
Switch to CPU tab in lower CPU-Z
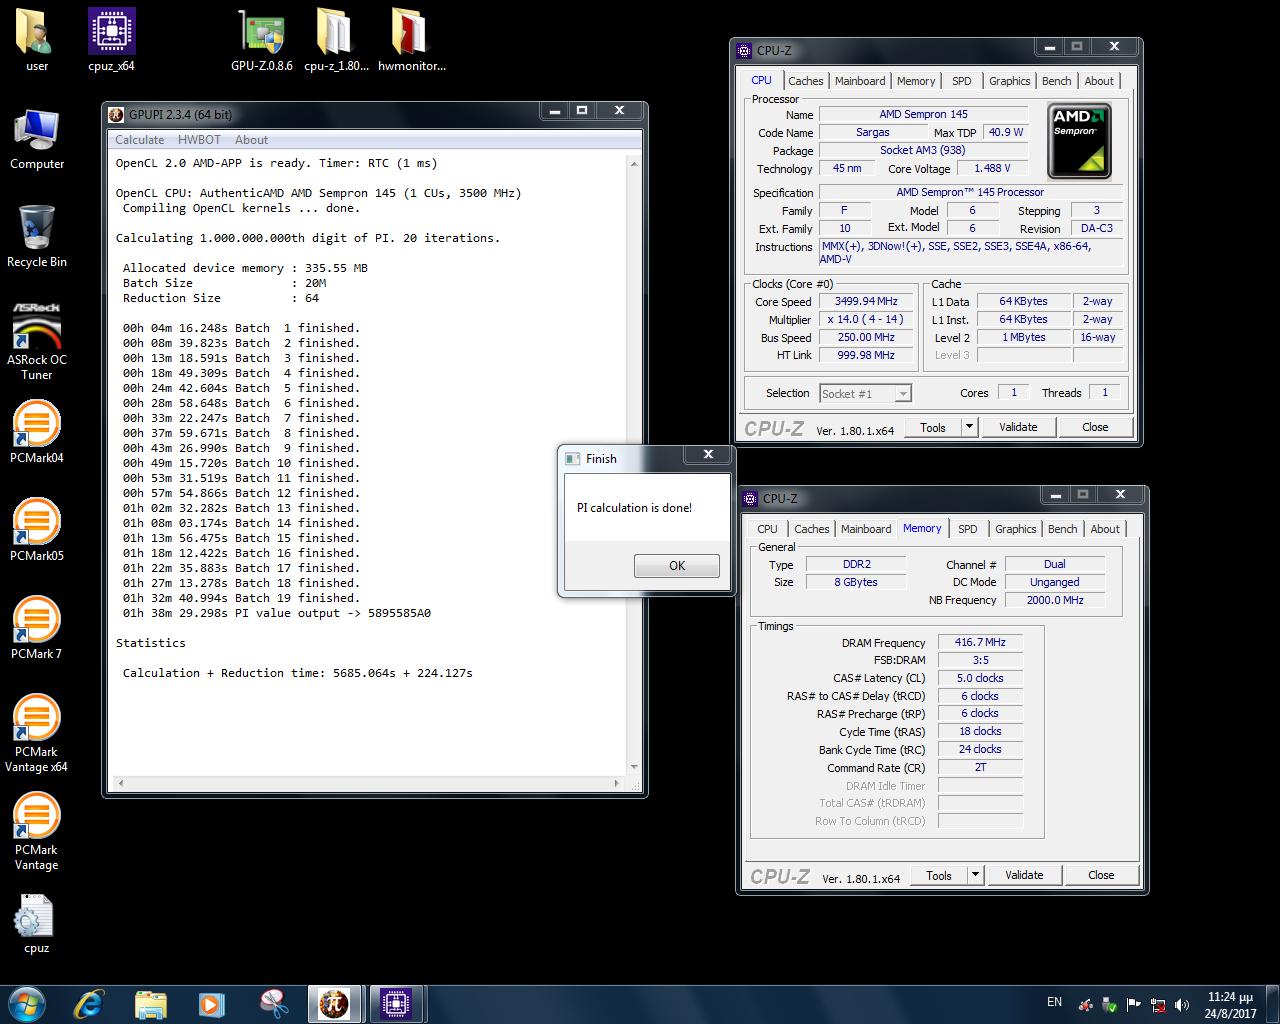pyautogui.click(x=767, y=529)
